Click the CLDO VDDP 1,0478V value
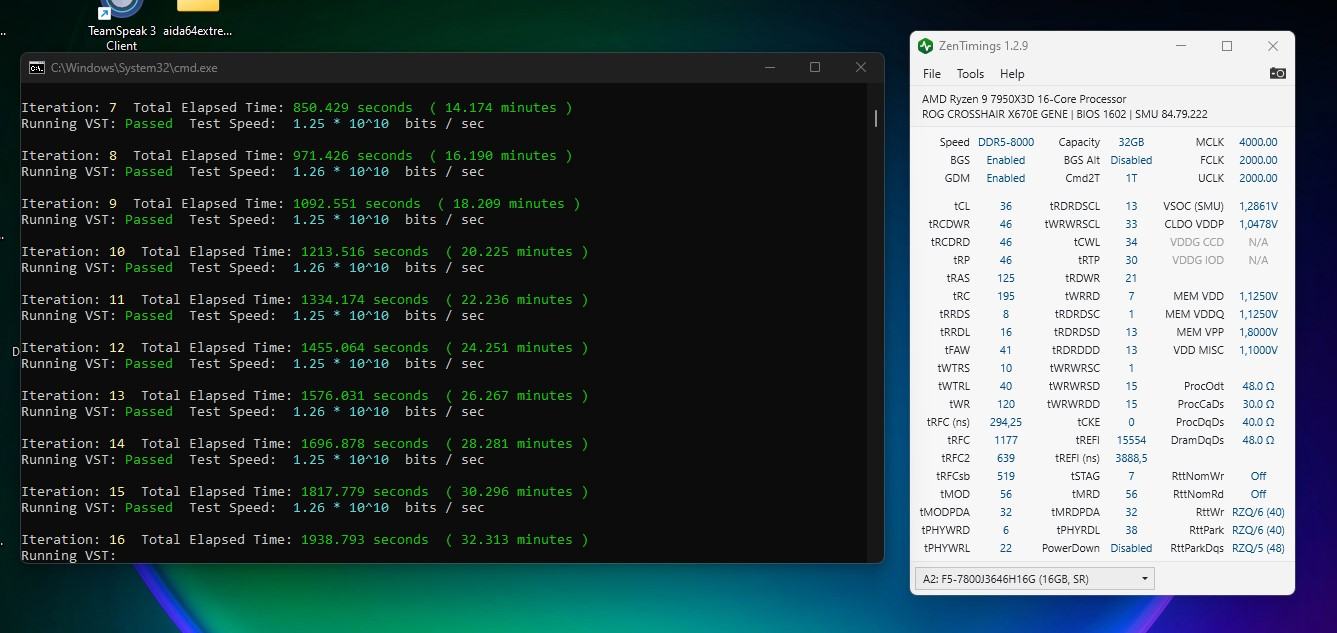Screen dimensions: 1337x633 (1258, 224)
